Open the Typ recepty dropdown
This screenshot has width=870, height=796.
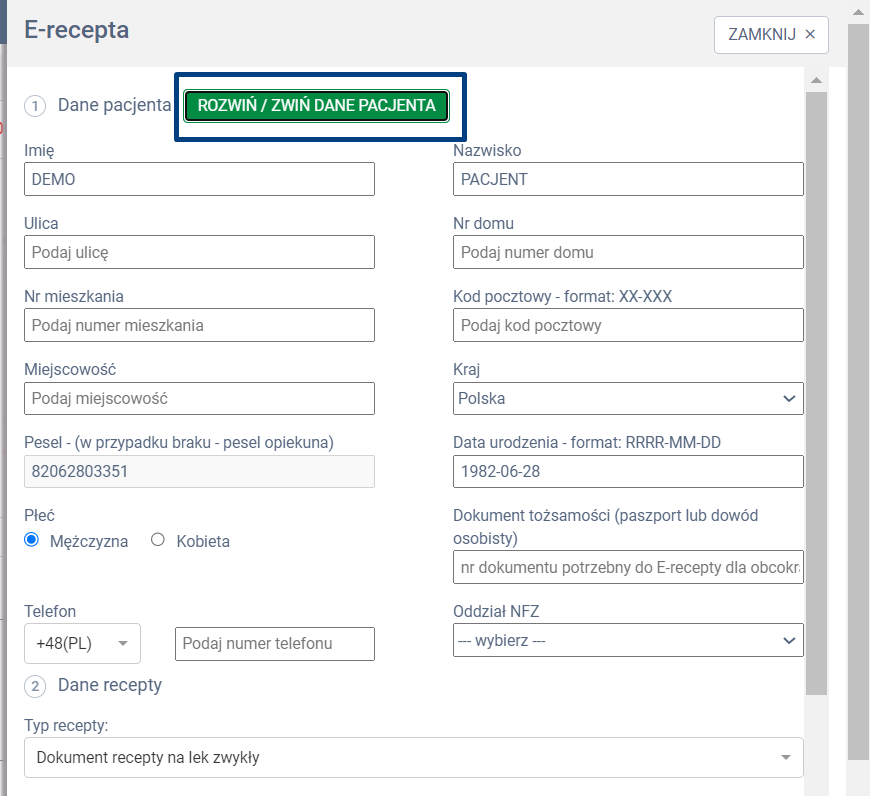(x=413, y=757)
